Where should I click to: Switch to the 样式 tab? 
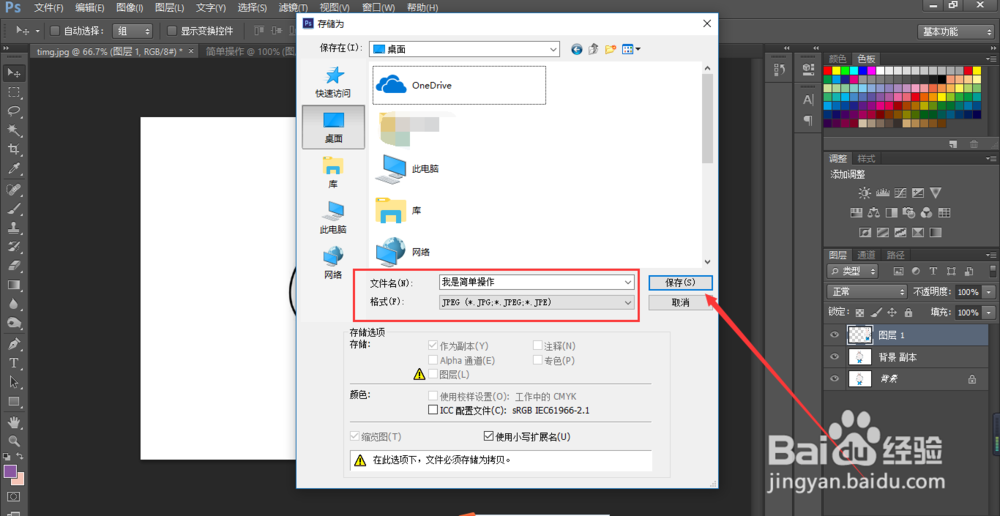[x=866, y=159]
